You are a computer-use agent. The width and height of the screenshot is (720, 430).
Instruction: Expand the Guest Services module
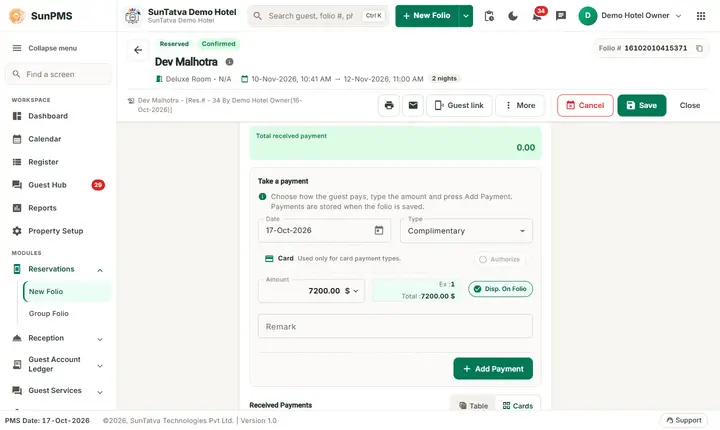[x=100, y=392]
